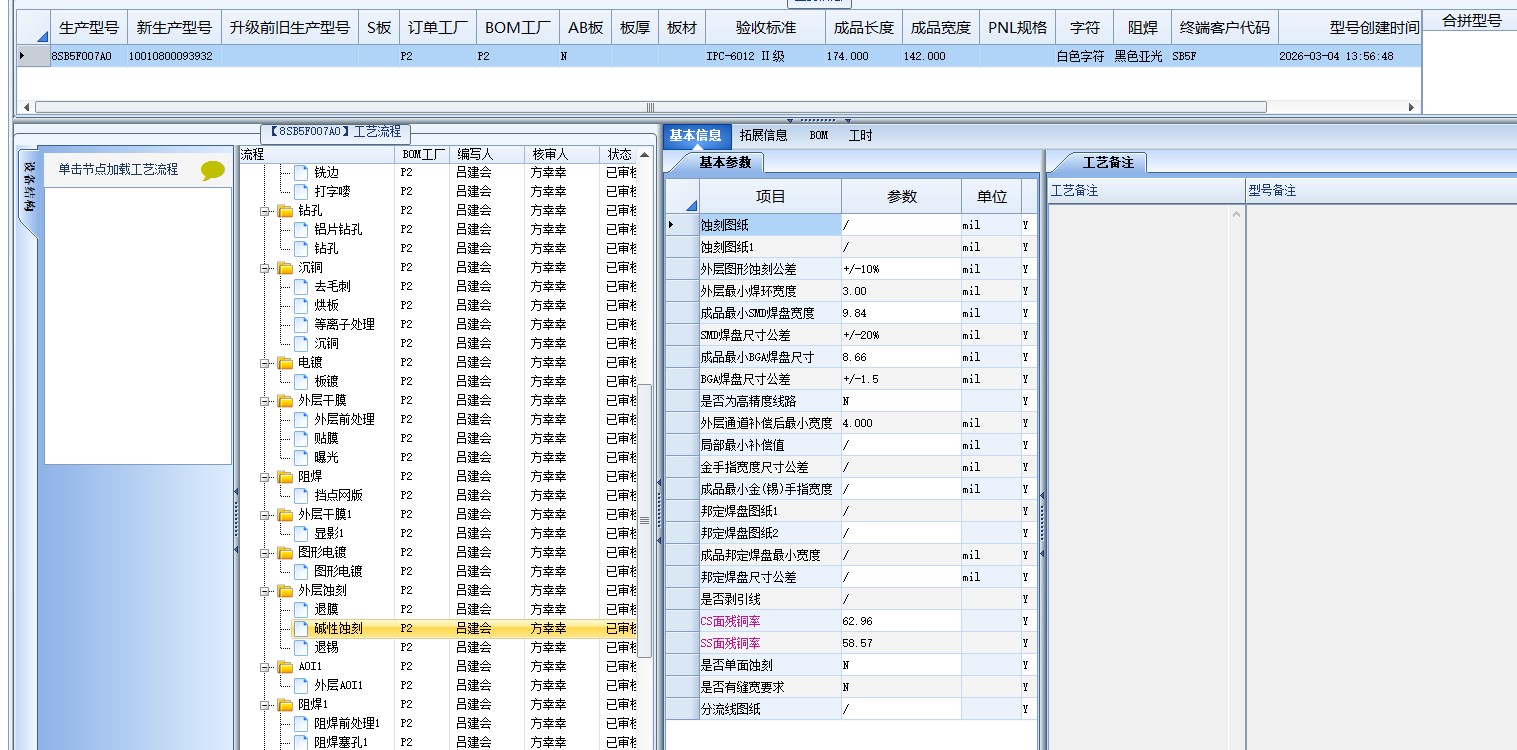Click the document icon beside 去毛刺

click(301, 287)
